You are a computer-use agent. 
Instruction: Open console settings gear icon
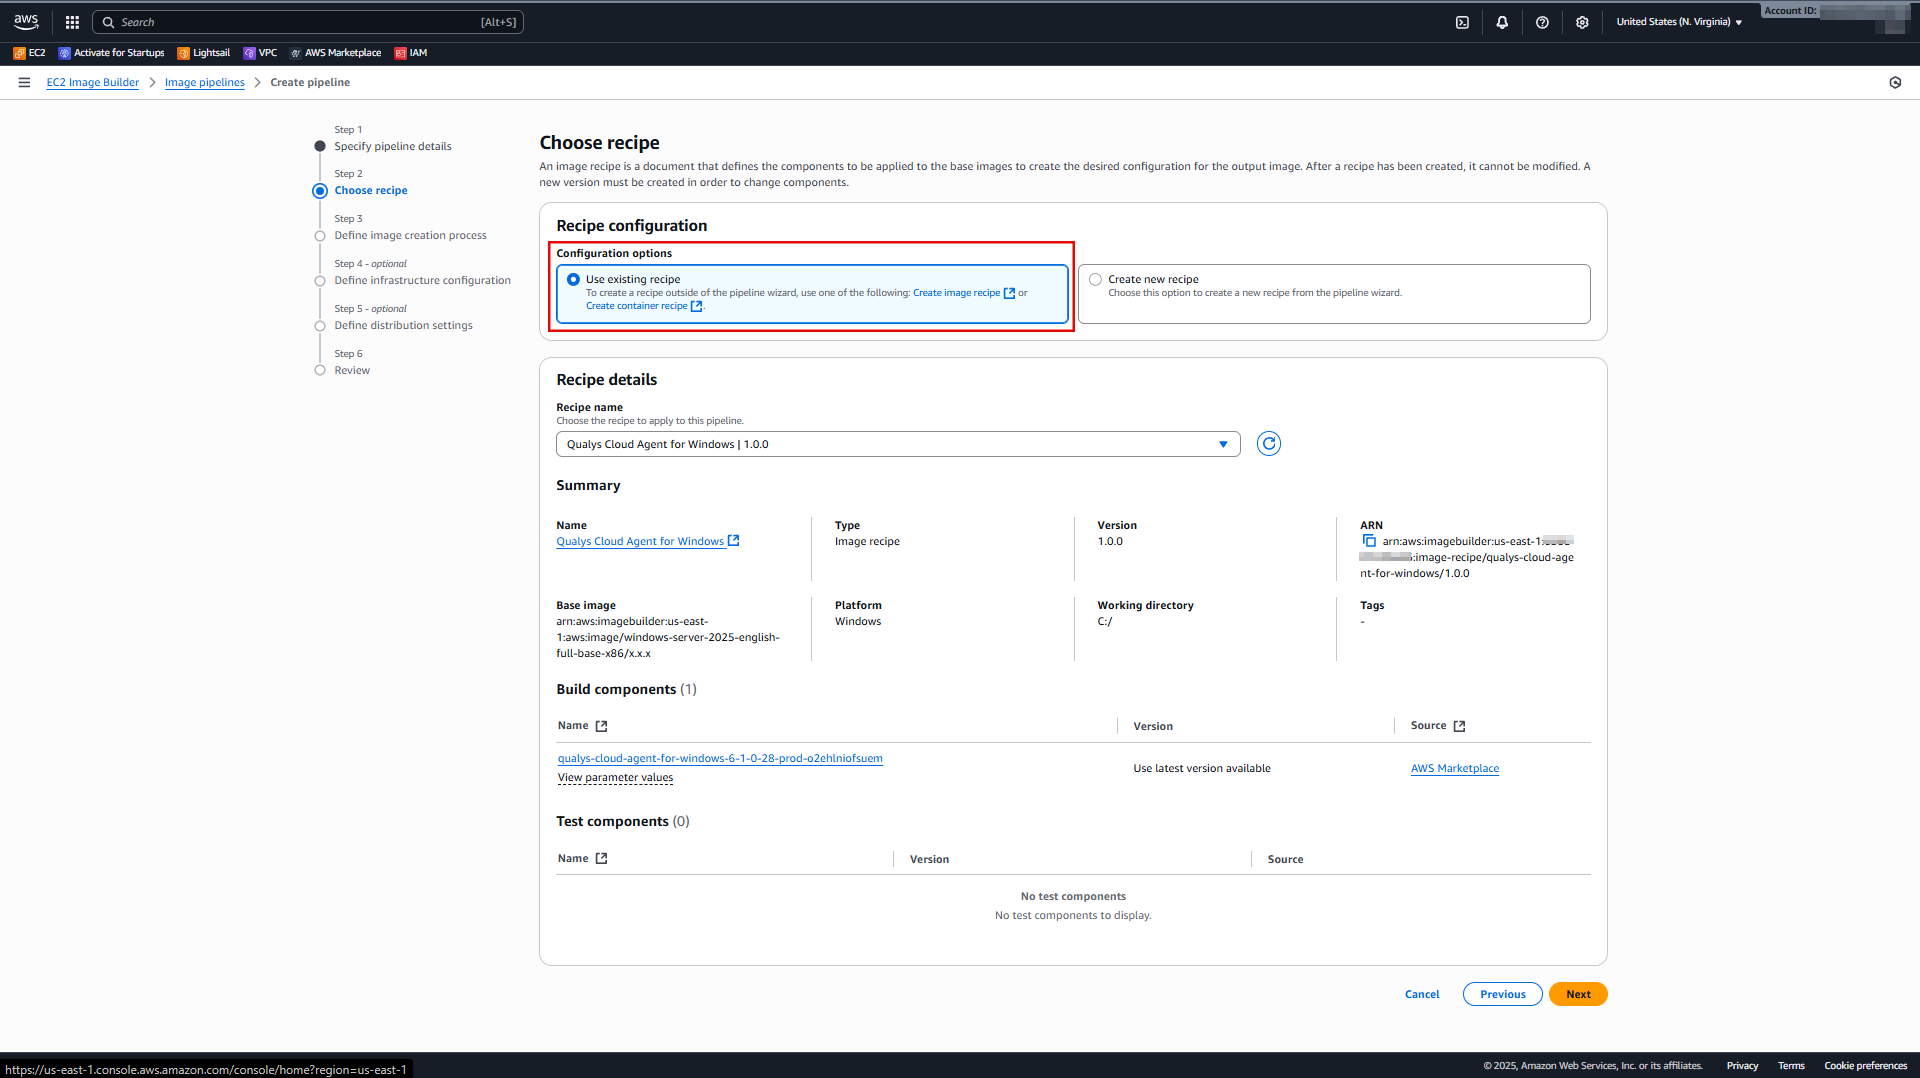point(1582,22)
